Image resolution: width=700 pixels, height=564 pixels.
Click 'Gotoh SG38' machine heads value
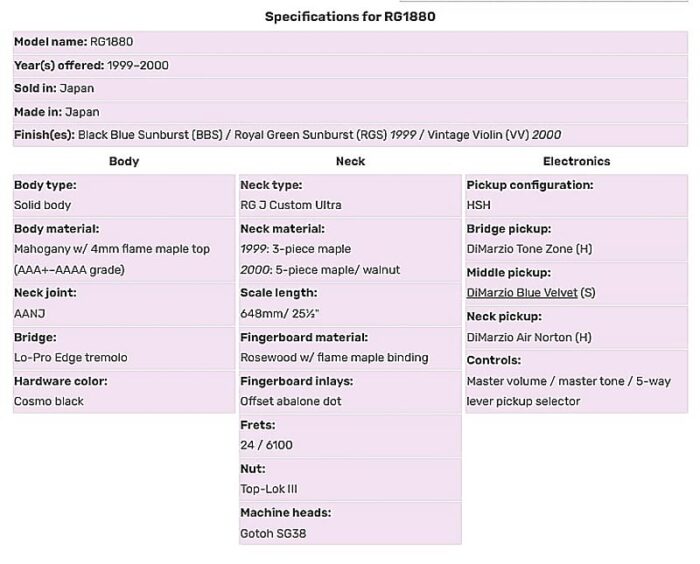click(273, 533)
